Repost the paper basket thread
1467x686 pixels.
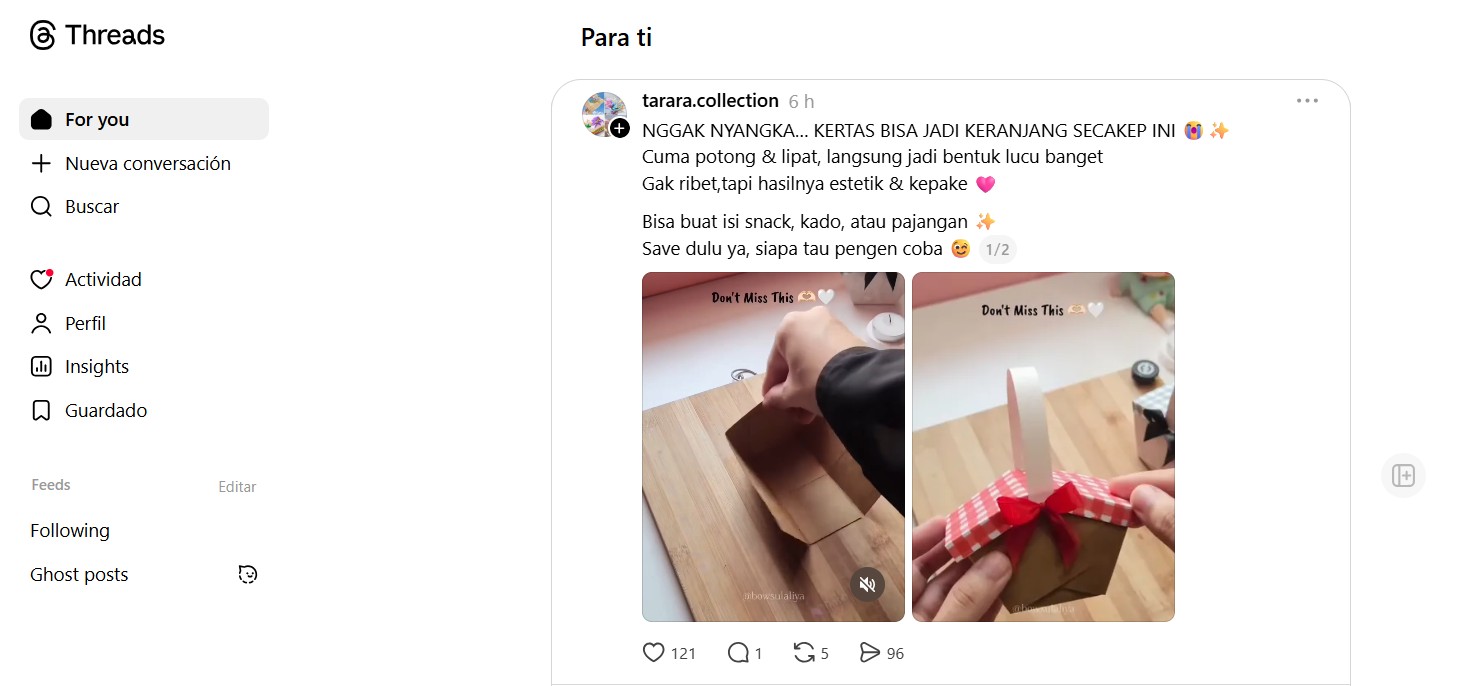click(x=804, y=653)
